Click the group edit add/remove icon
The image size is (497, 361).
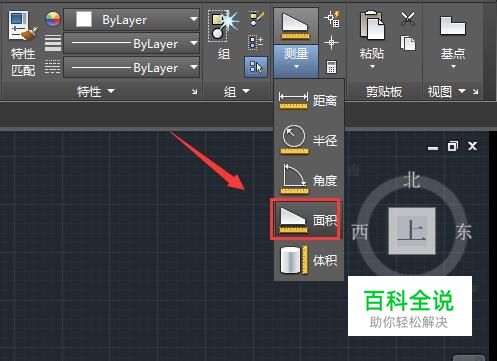coord(256,43)
